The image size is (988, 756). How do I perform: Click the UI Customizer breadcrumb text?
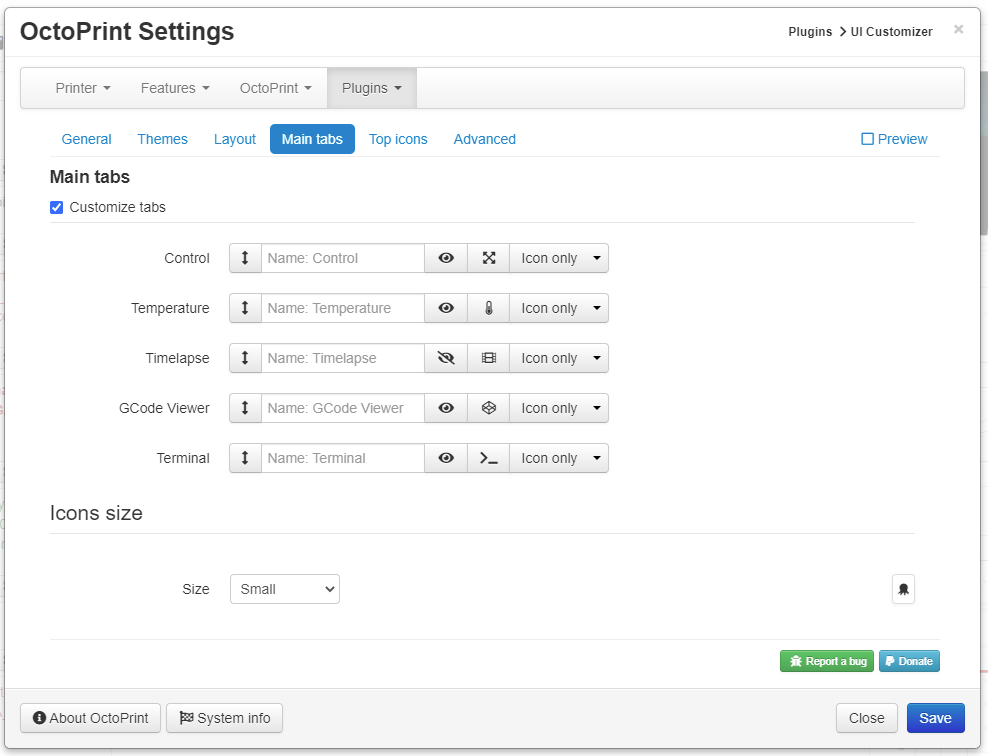892,32
